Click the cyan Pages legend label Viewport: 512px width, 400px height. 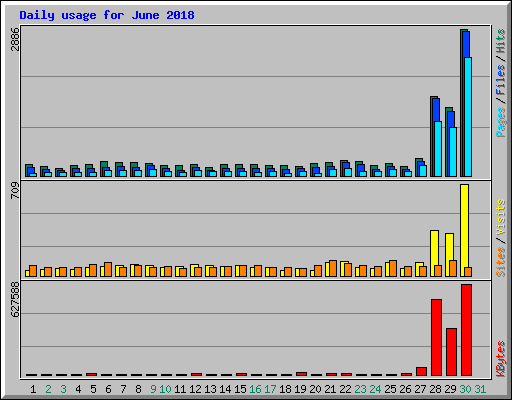click(x=500, y=122)
